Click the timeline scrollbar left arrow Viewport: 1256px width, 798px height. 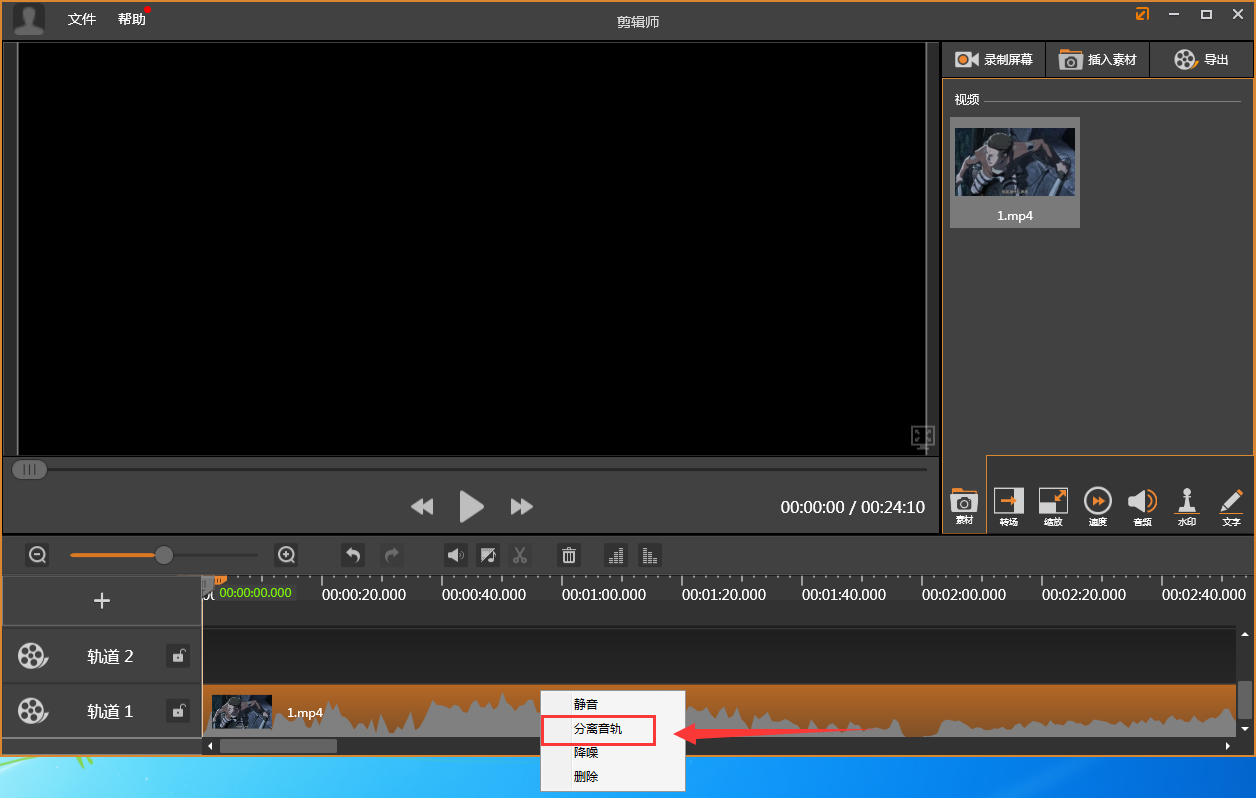[210, 746]
